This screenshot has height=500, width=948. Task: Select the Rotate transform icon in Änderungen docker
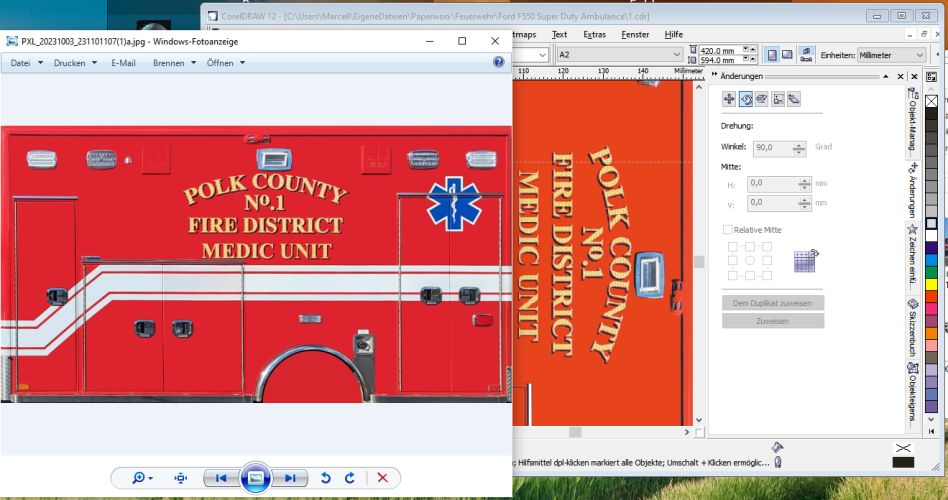745,99
